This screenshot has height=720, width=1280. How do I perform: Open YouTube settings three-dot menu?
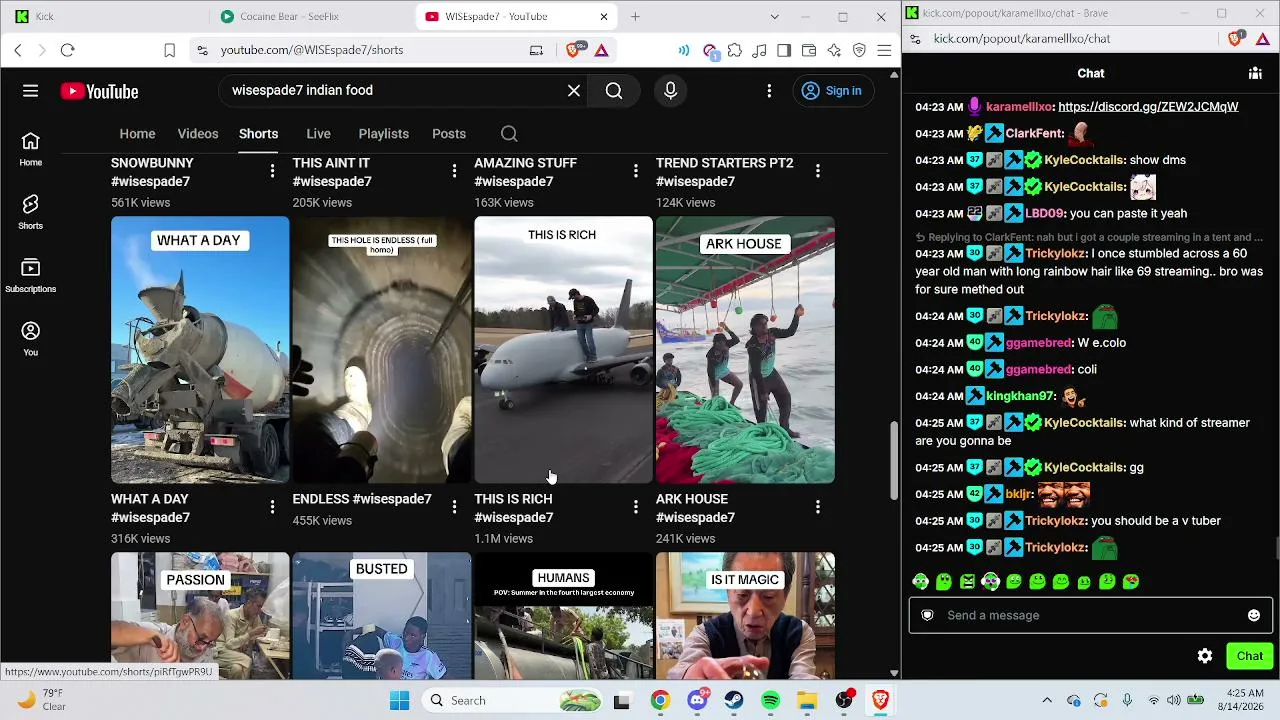pos(769,91)
